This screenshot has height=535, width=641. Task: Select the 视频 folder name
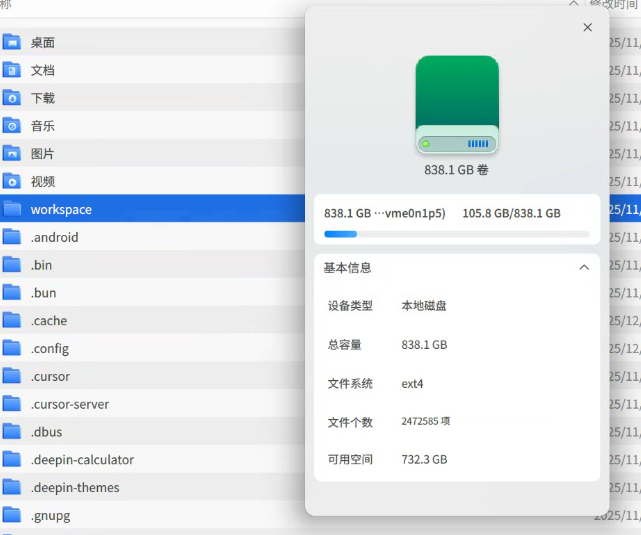pyautogui.click(x=43, y=181)
